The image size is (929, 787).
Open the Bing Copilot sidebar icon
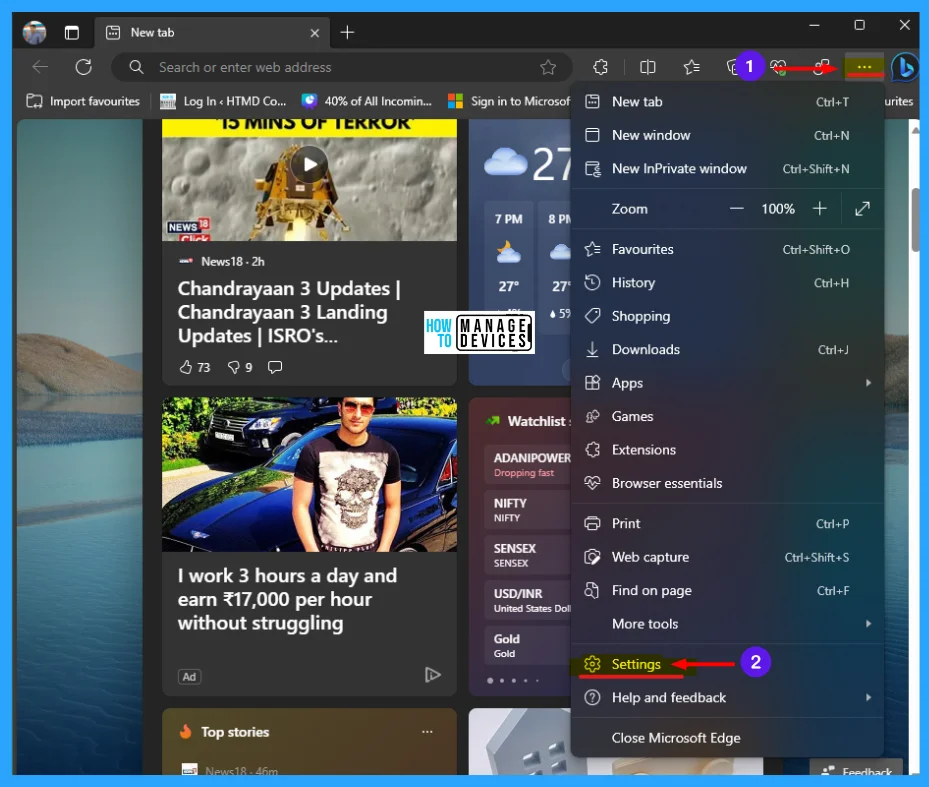tap(905, 67)
